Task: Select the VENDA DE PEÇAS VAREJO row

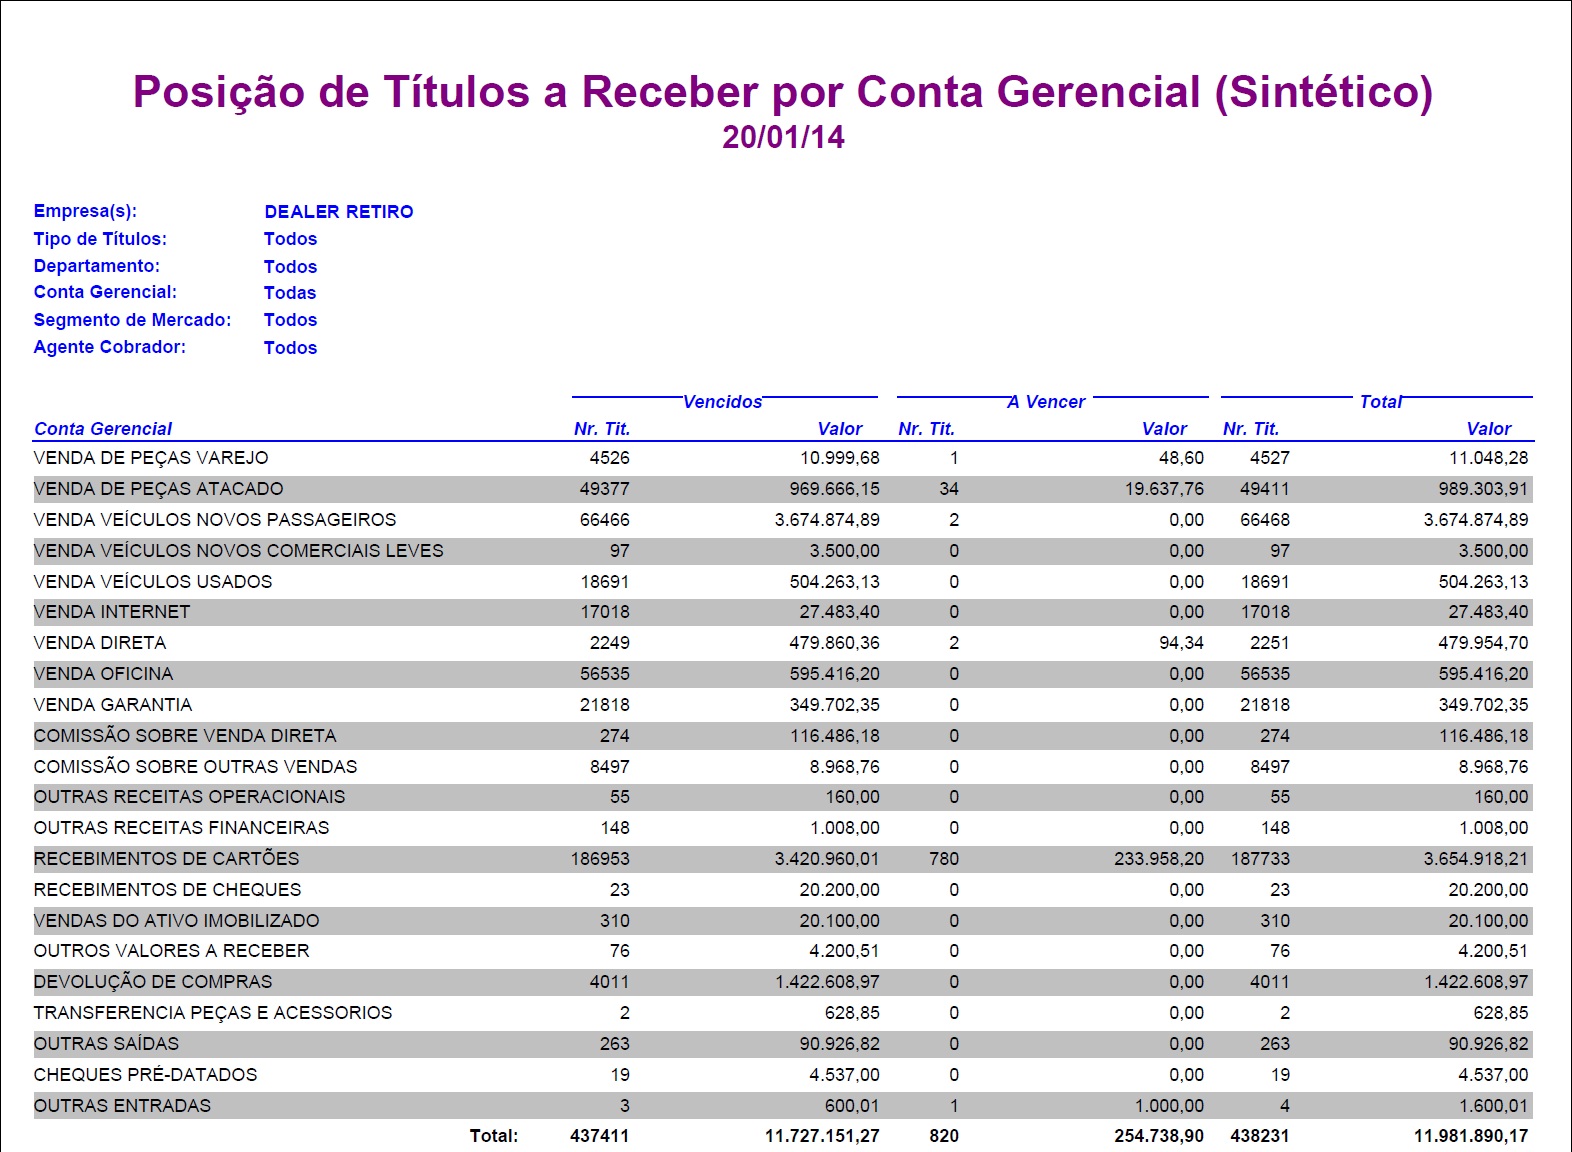Action: click(x=783, y=458)
